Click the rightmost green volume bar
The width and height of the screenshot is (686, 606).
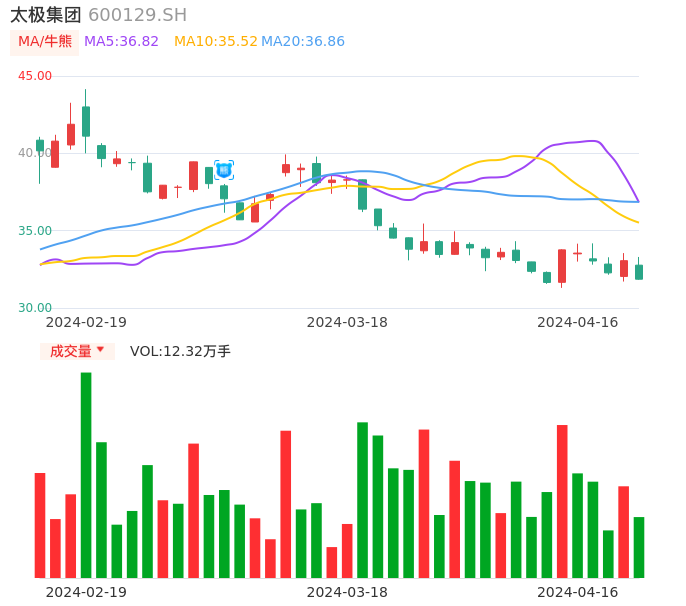tap(639, 547)
